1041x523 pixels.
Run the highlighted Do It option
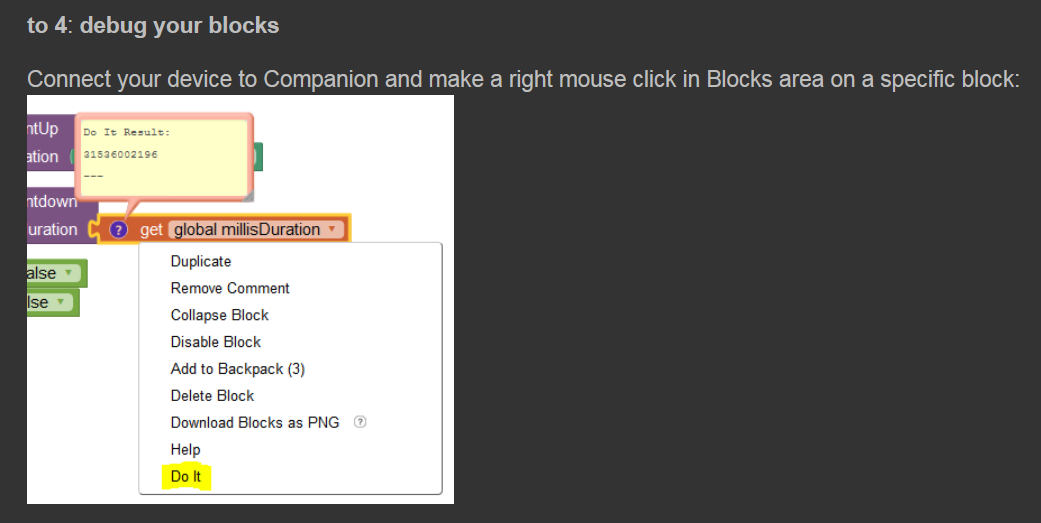tap(186, 477)
